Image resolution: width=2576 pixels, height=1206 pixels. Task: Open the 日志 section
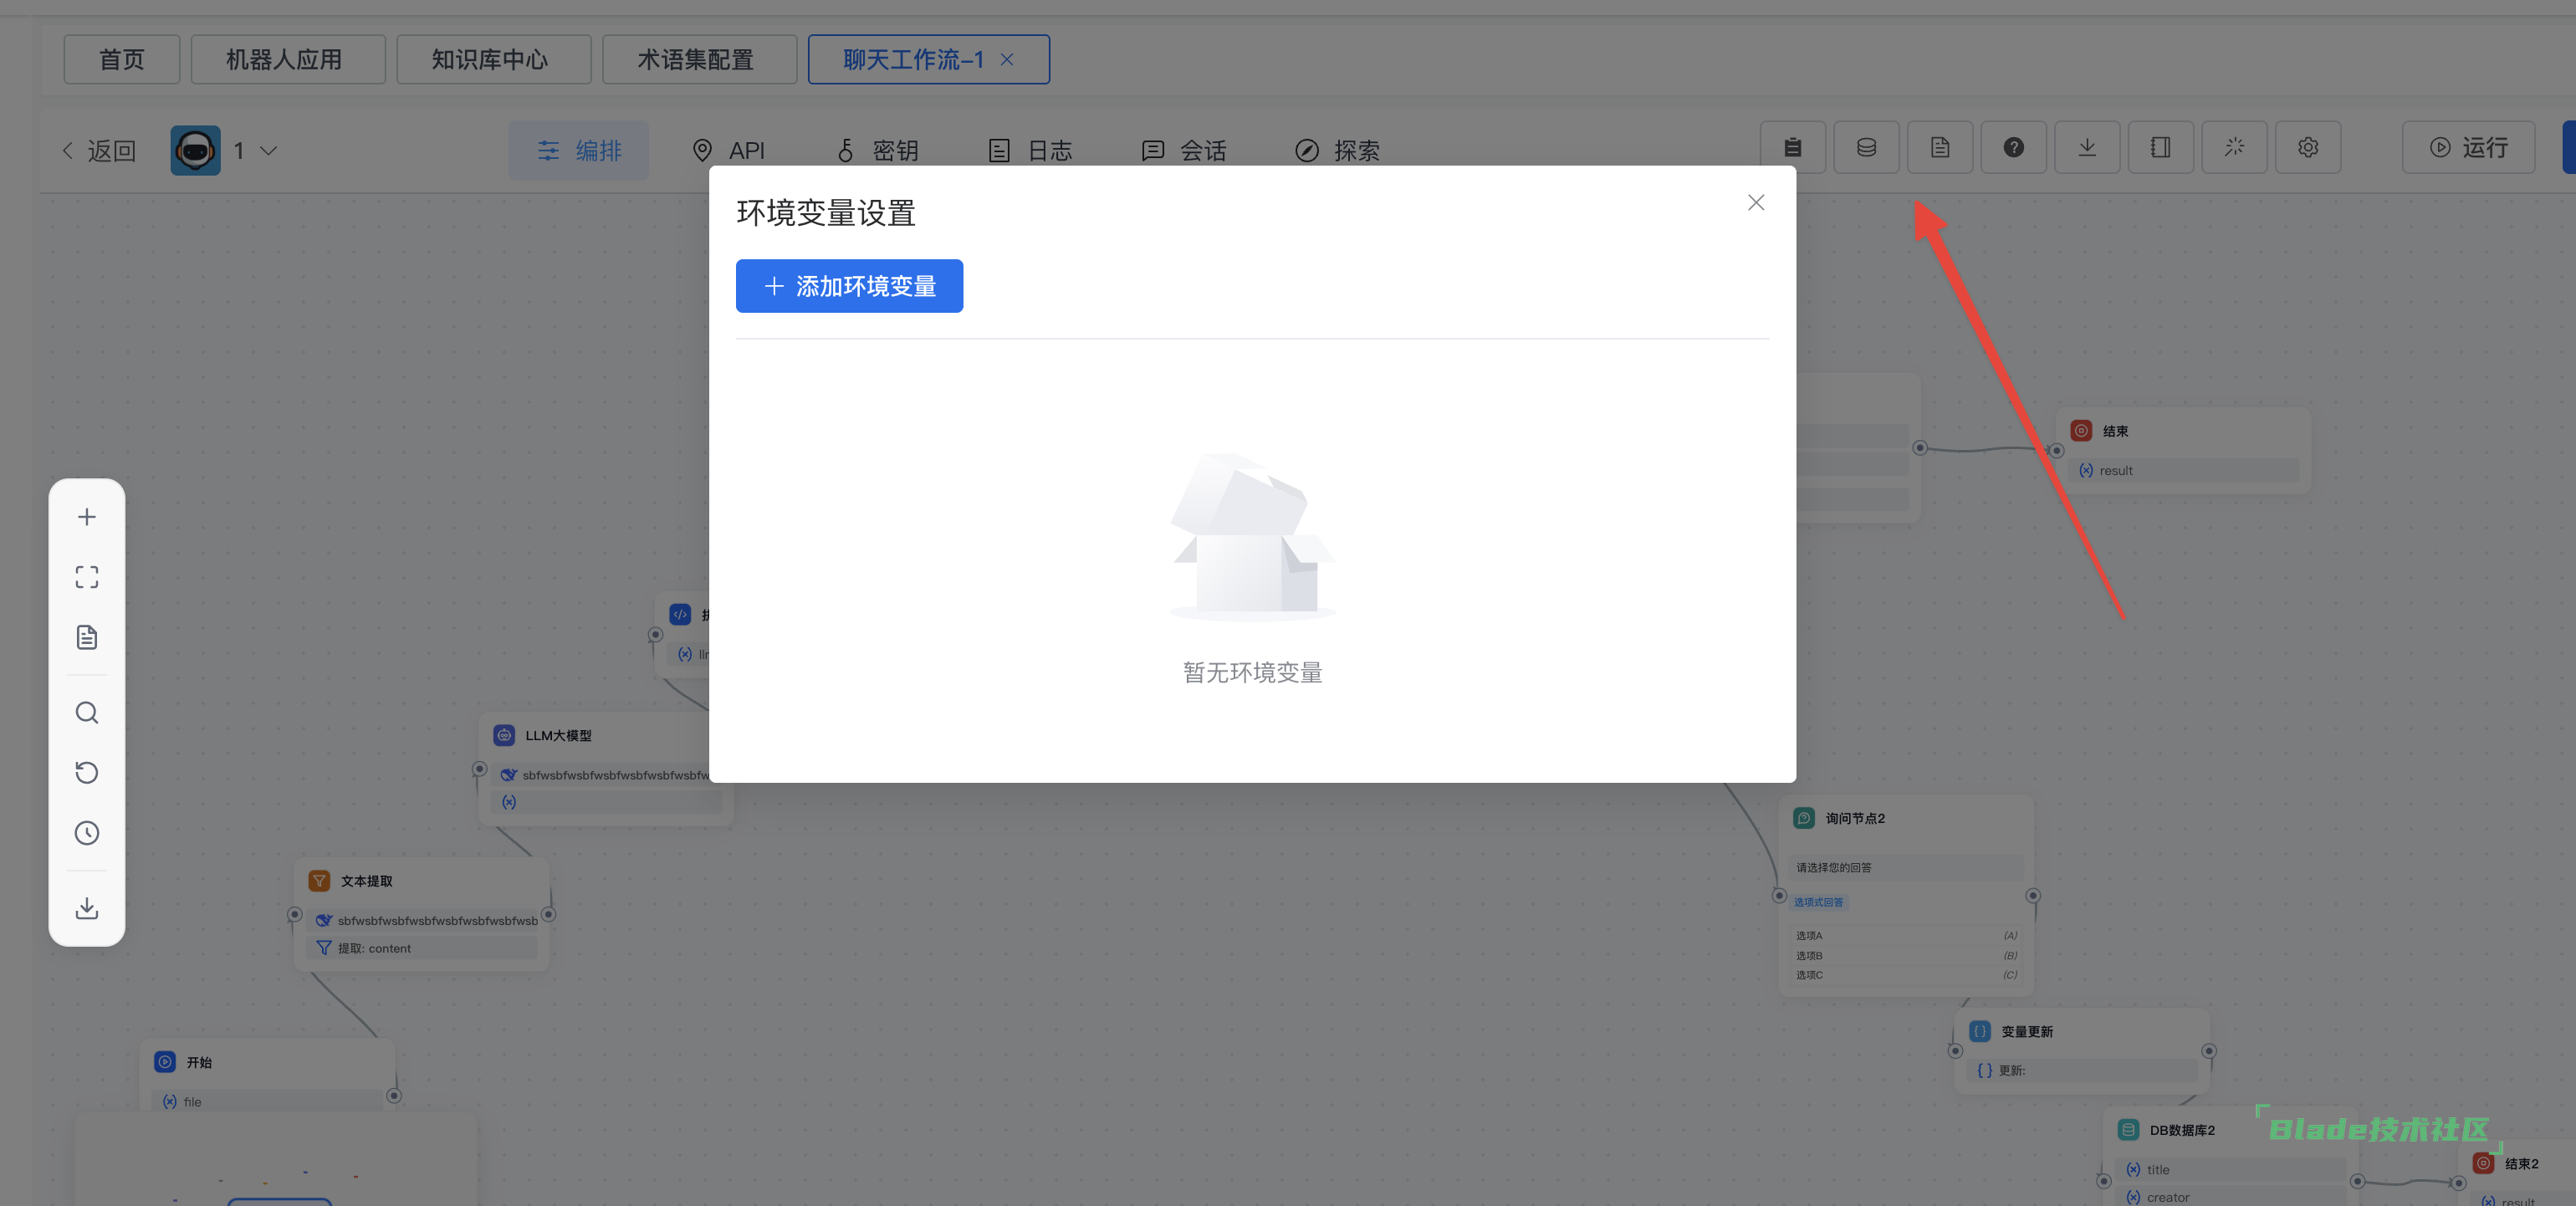[x=1030, y=150]
